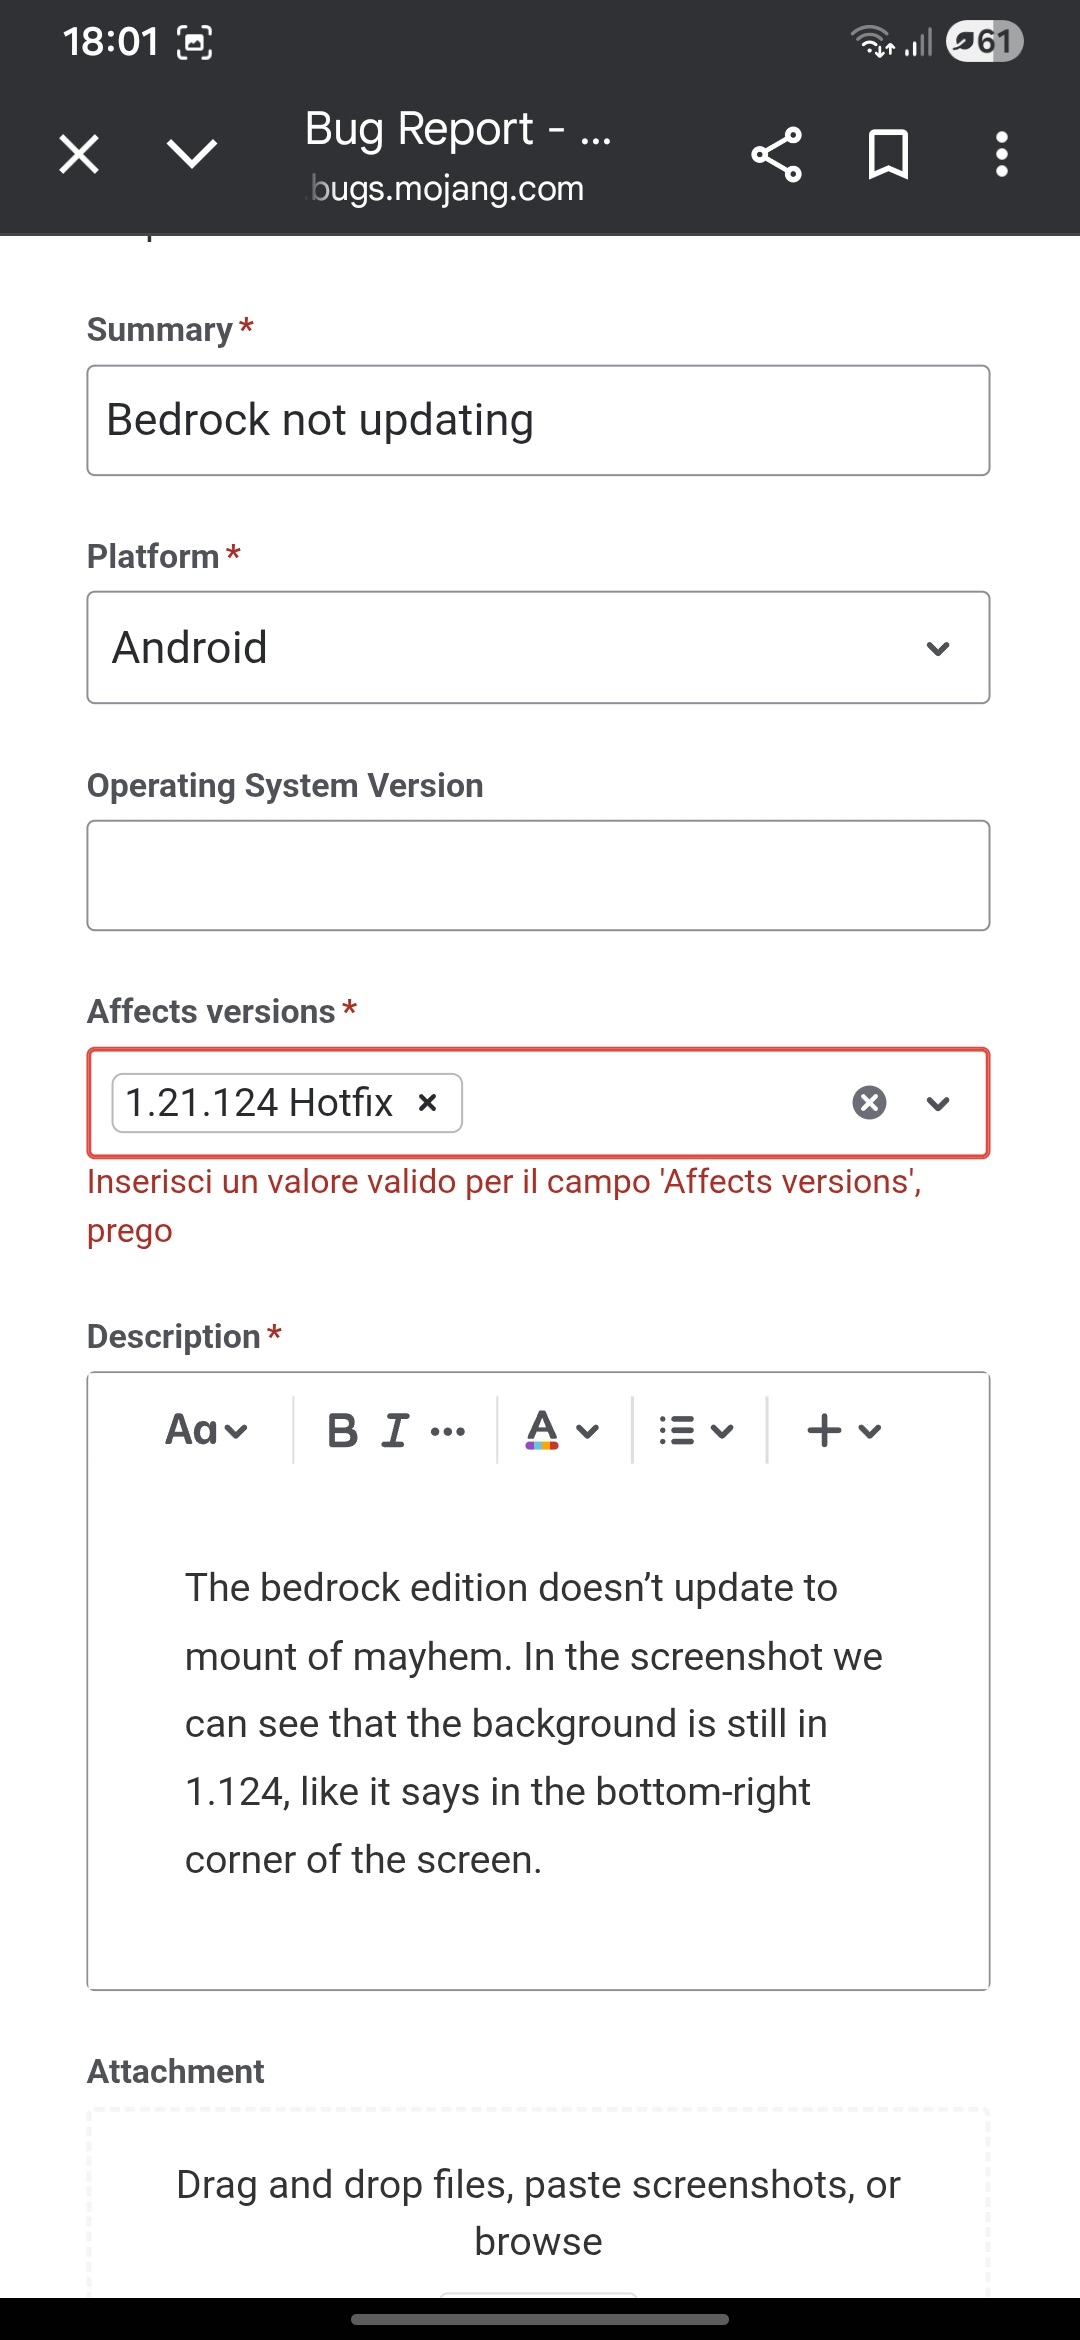Open the three-dot browser menu
The height and width of the screenshot is (2340, 1080).
coord(1001,155)
